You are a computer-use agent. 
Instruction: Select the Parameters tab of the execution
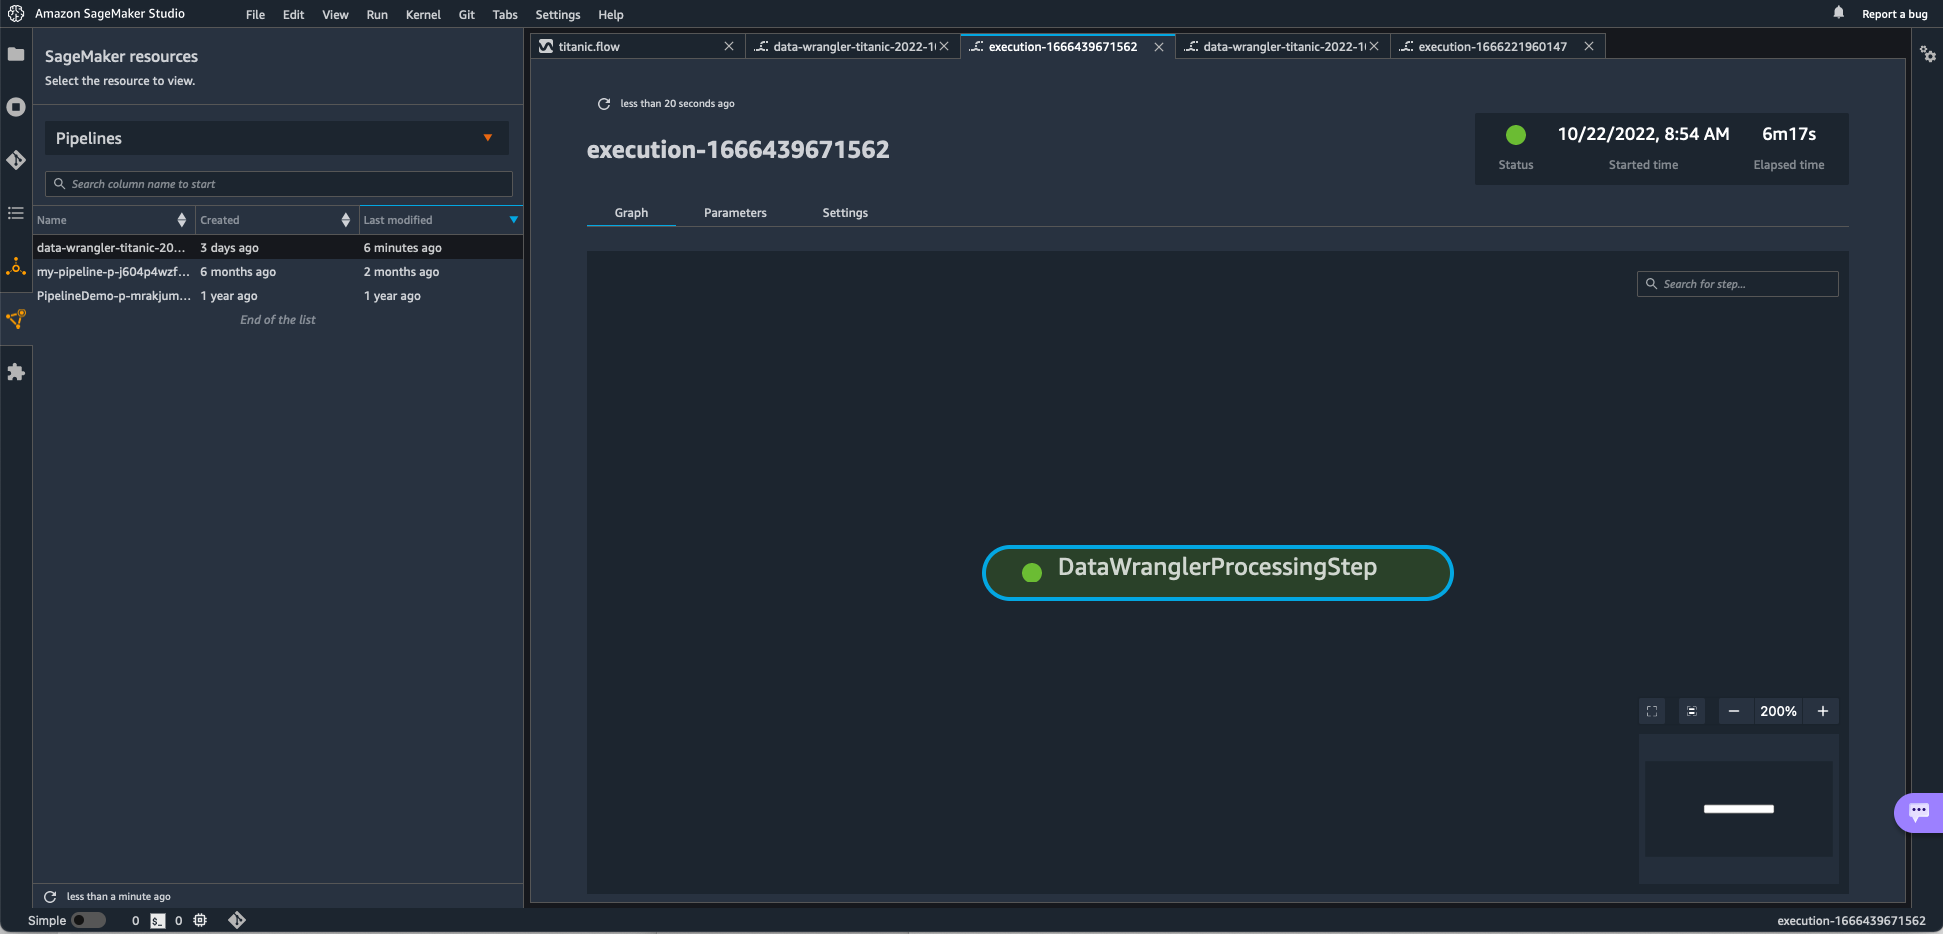click(735, 213)
